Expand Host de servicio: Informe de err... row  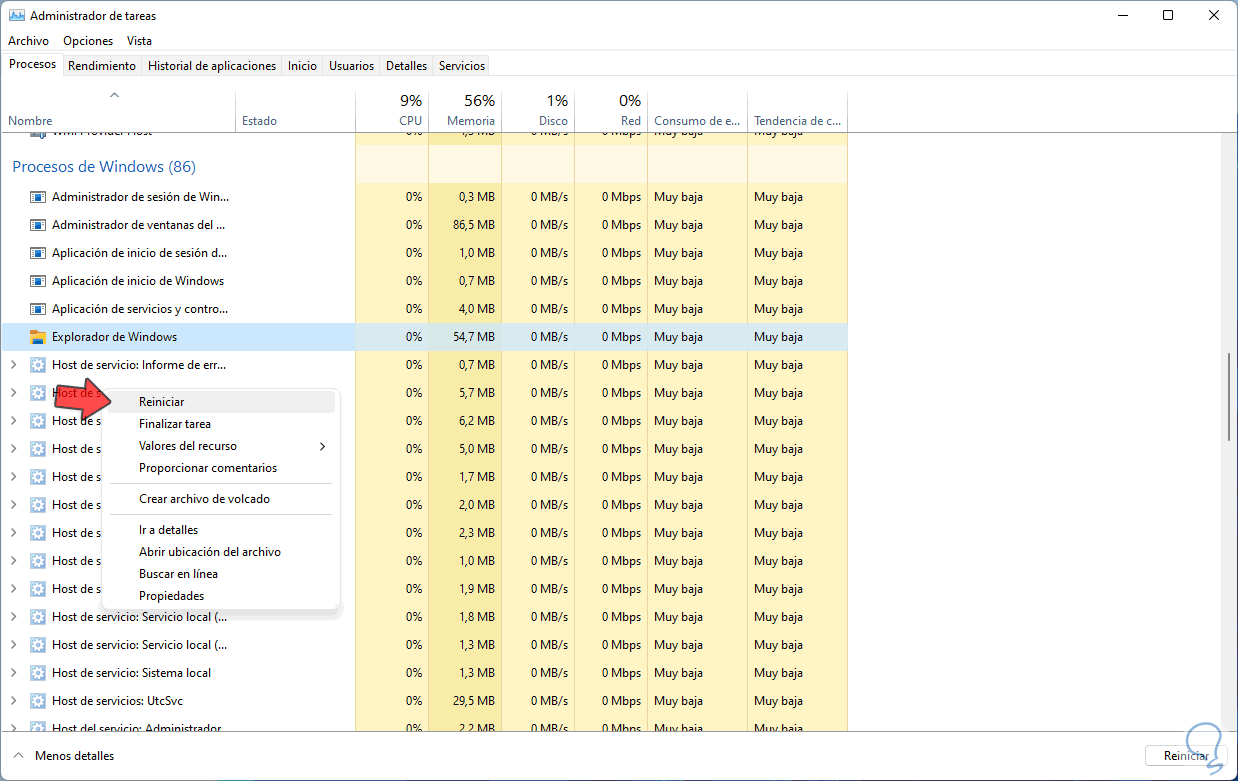(x=13, y=365)
